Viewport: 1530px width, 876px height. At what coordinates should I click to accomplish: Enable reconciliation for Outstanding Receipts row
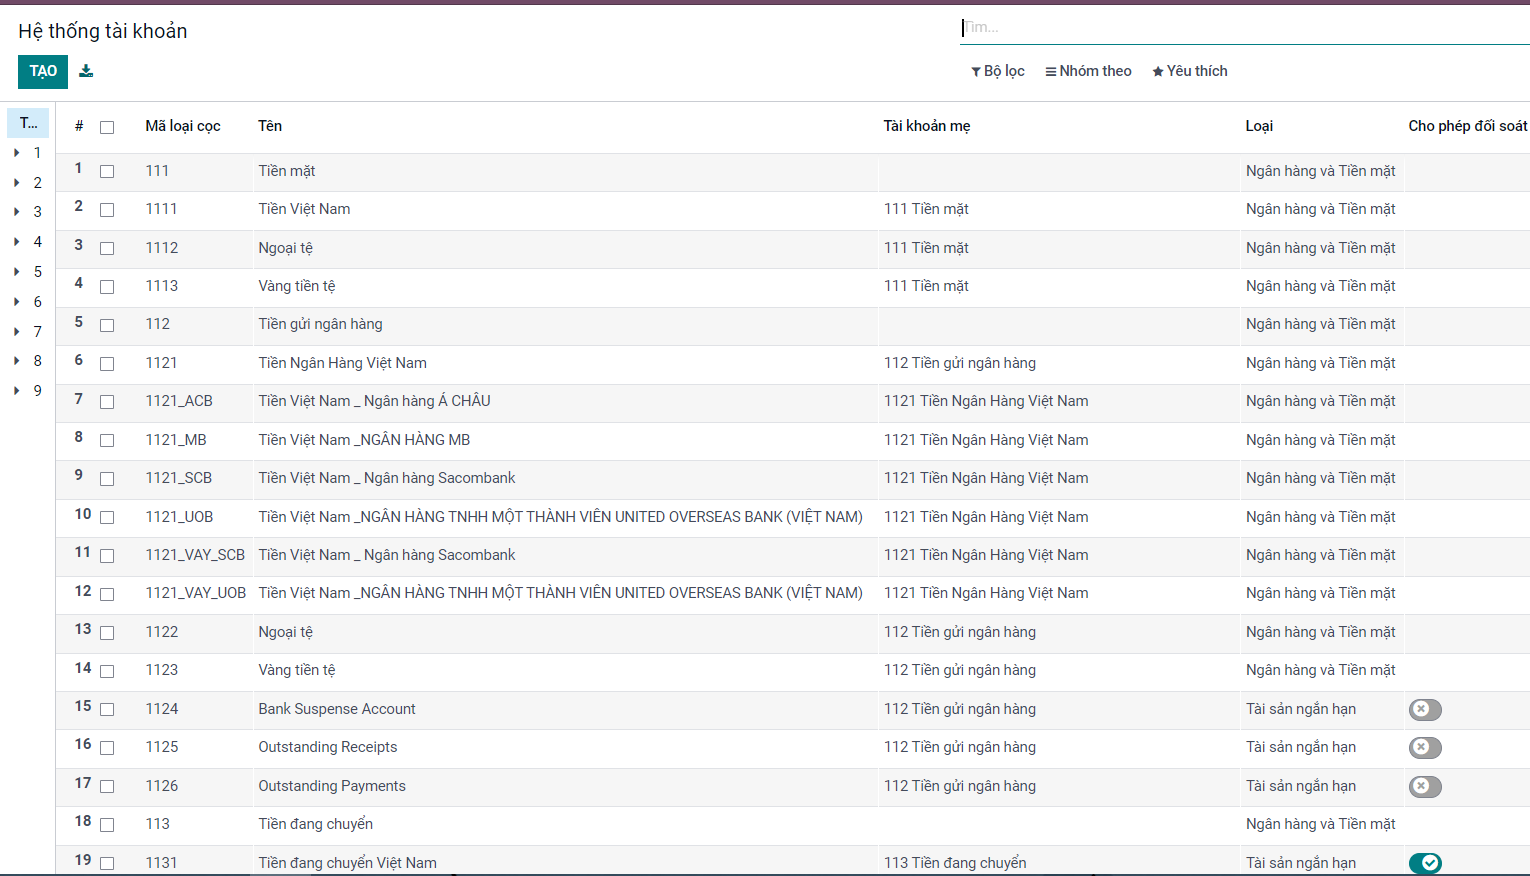pyautogui.click(x=1424, y=748)
